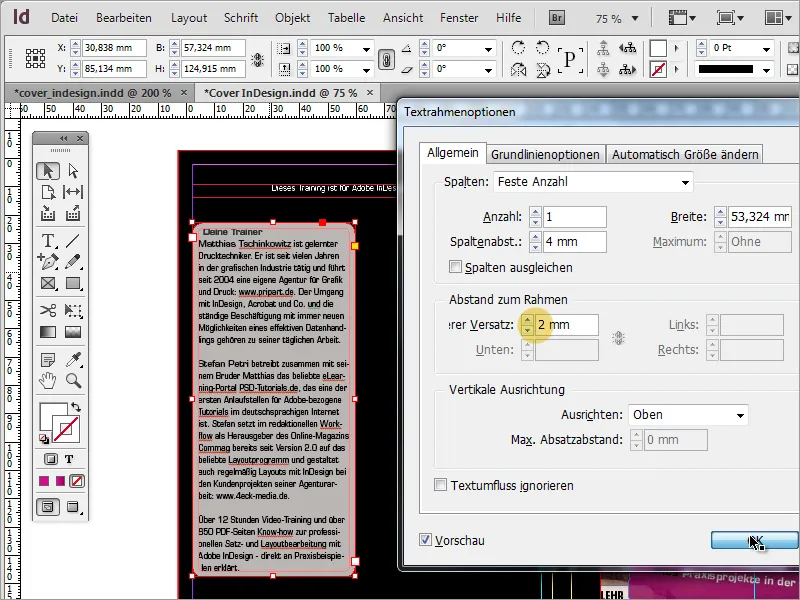The image size is (800, 600).
Task: Uncheck the Vorschau preview checkbox
Action: (x=425, y=540)
